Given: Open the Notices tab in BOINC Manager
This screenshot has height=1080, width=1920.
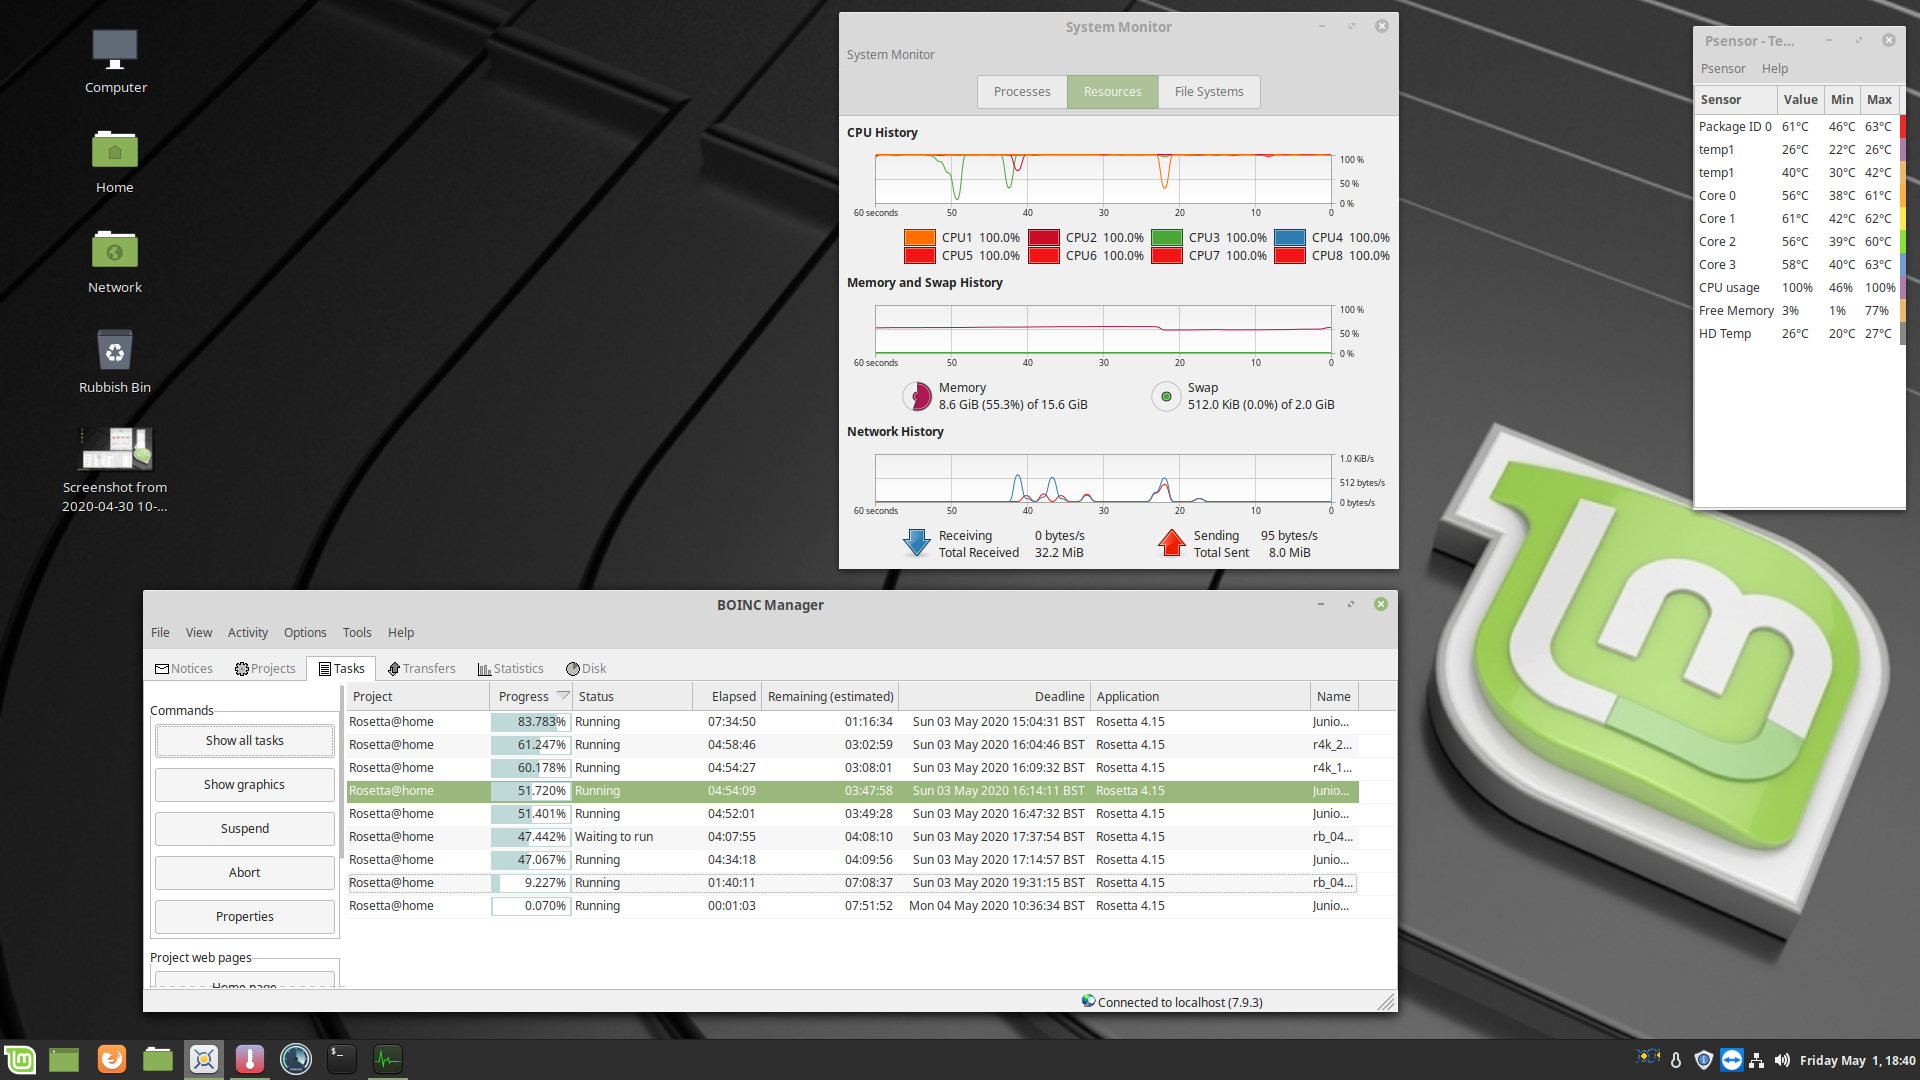Looking at the screenshot, I should pos(184,668).
